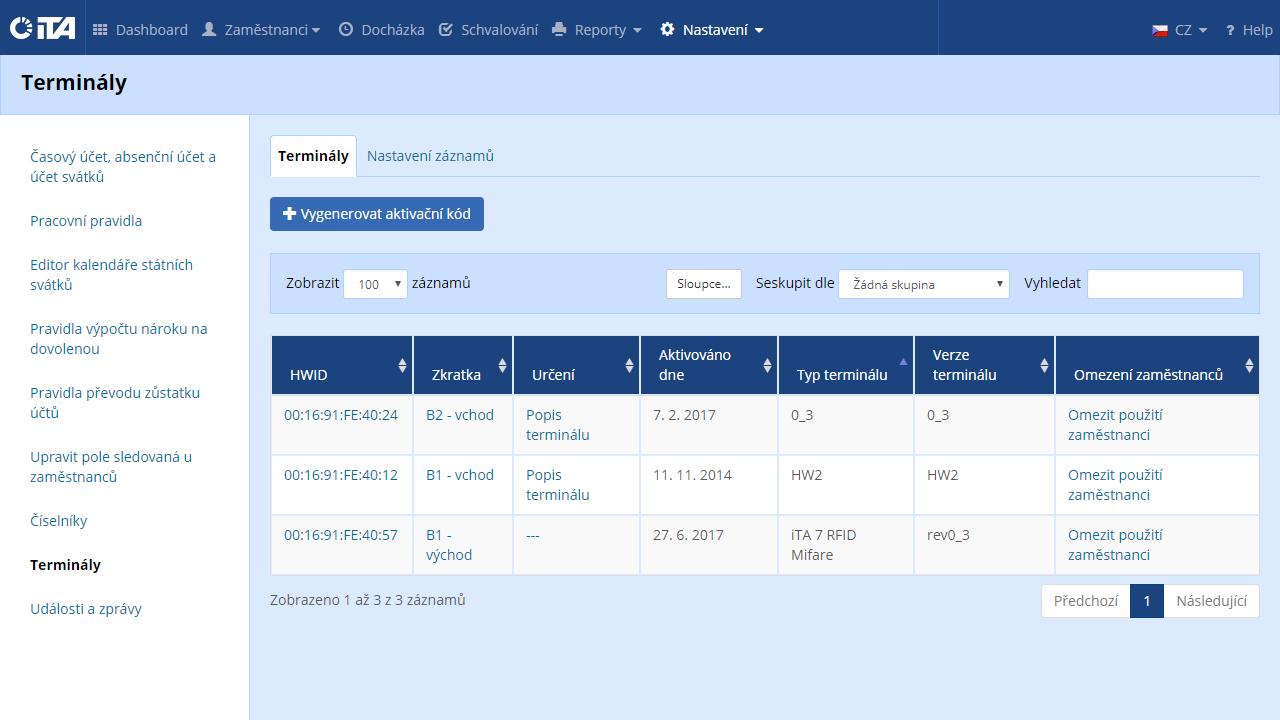The width and height of the screenshot is (1280, 720).
Task: Click the Czech flag language icon
Action: point(1160,30)
